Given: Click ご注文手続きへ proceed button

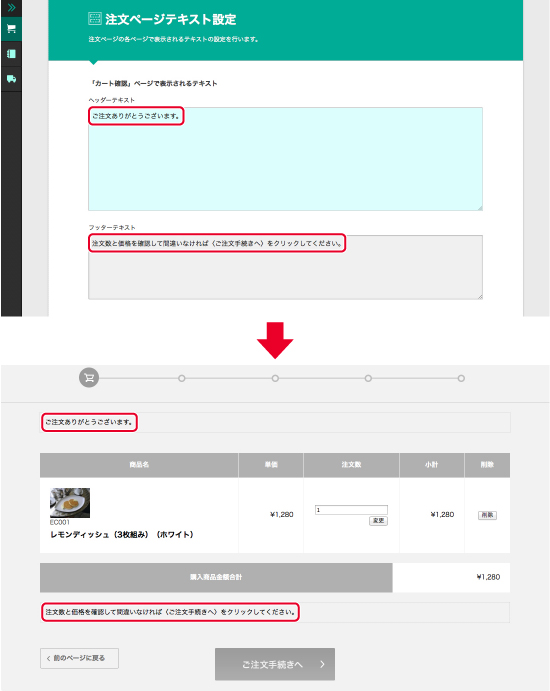Looking at the screenshot, I should tap(275, 664).
